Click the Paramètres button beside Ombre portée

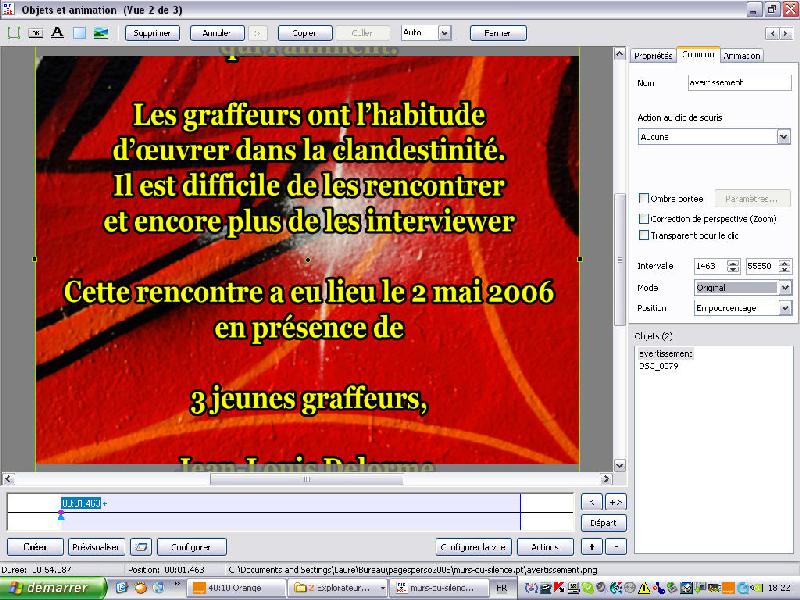pyautogui.click(x=753, y=198)
